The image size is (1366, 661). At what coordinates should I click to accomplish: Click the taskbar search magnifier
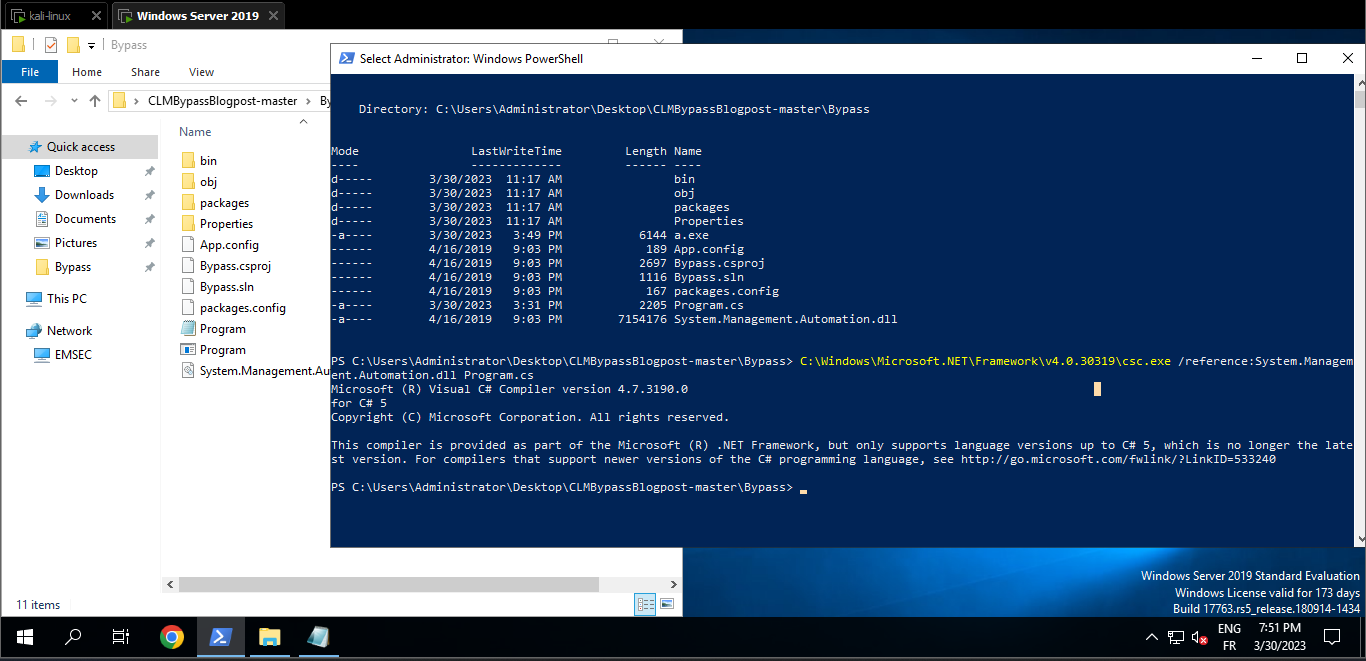pyautogui.click(x=73, y=637)
